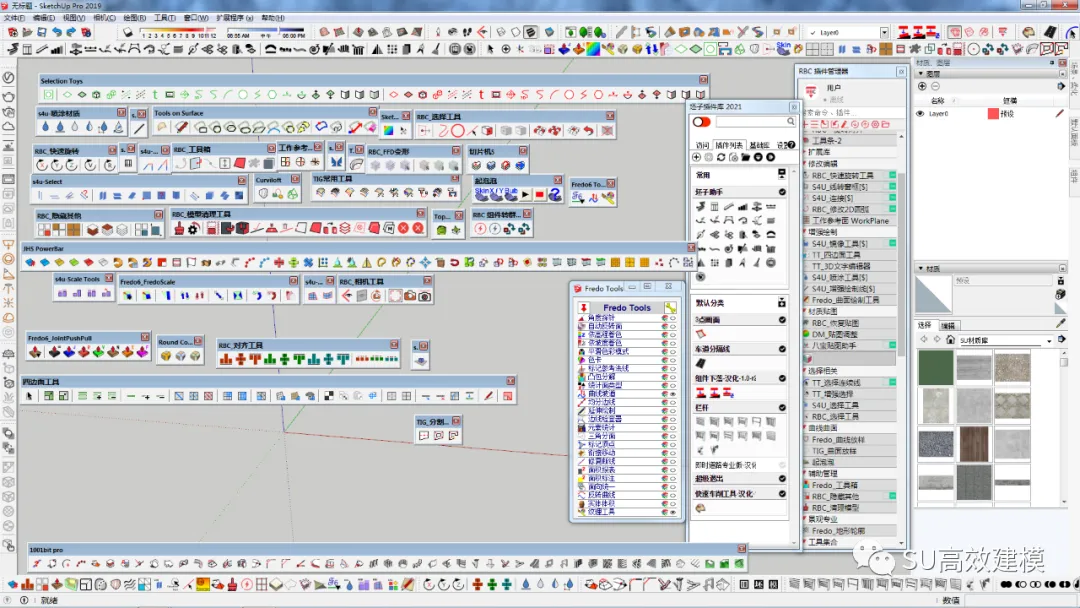Toggle green switch for RBC_快速旋转工具
Image resolution: width=1080 pixels, height=608 pixels.
[x=893, y=176]
